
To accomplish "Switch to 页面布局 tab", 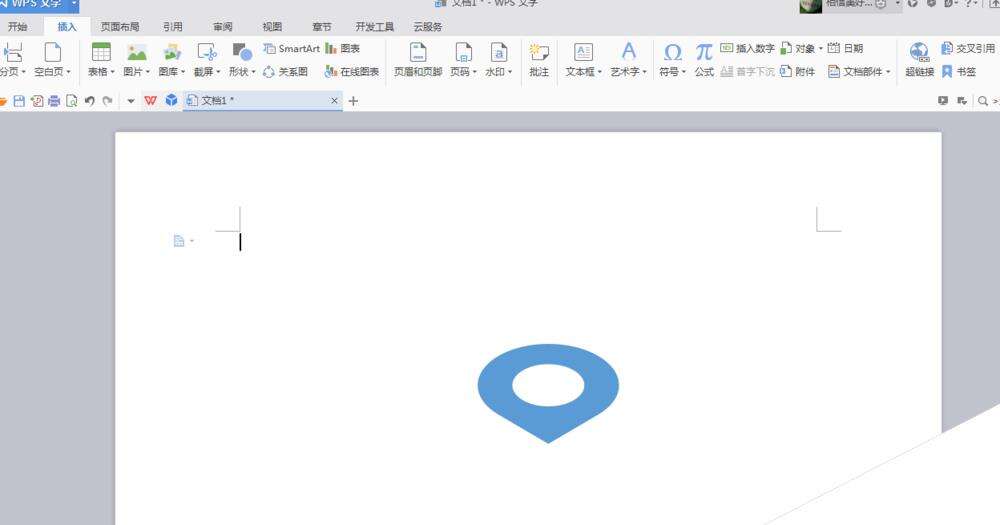I will tap(120, 26).
